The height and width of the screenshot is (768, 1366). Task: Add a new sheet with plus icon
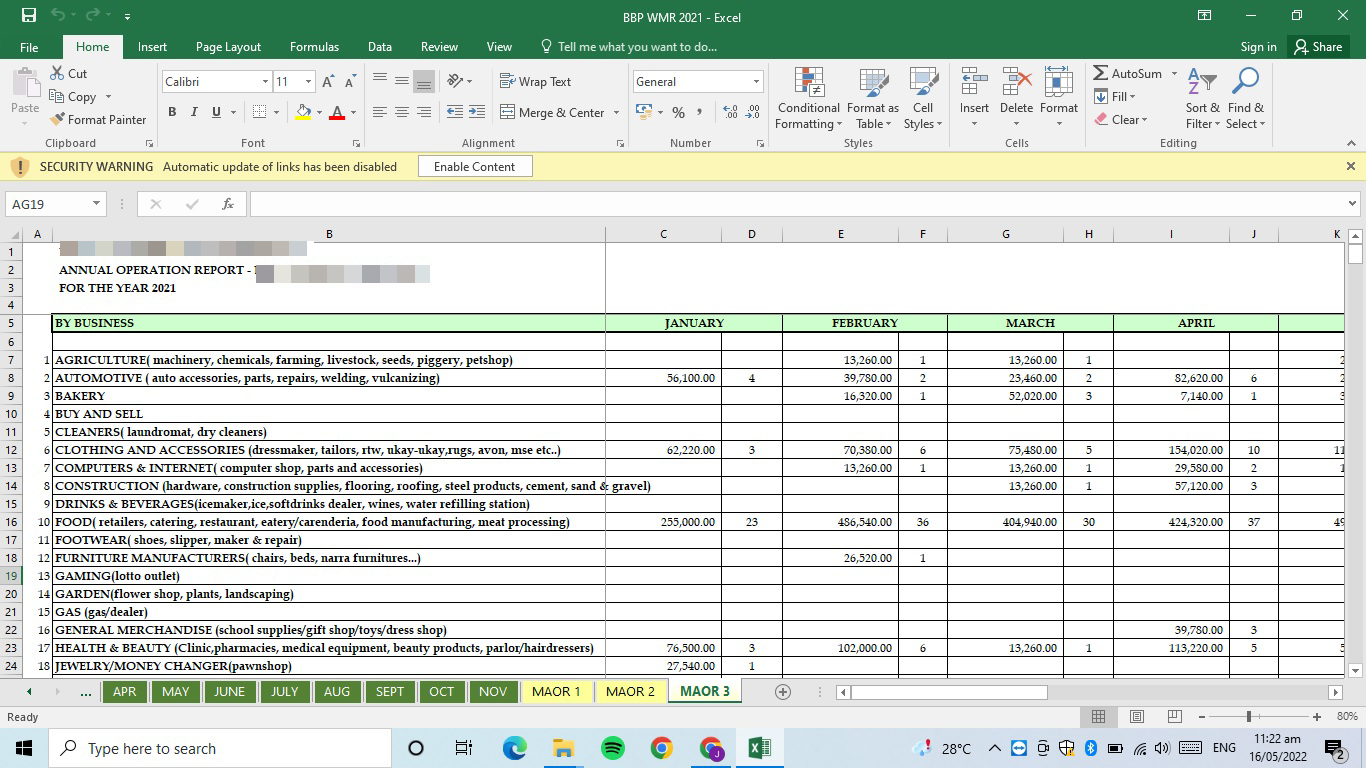click(x=783, y=692)
